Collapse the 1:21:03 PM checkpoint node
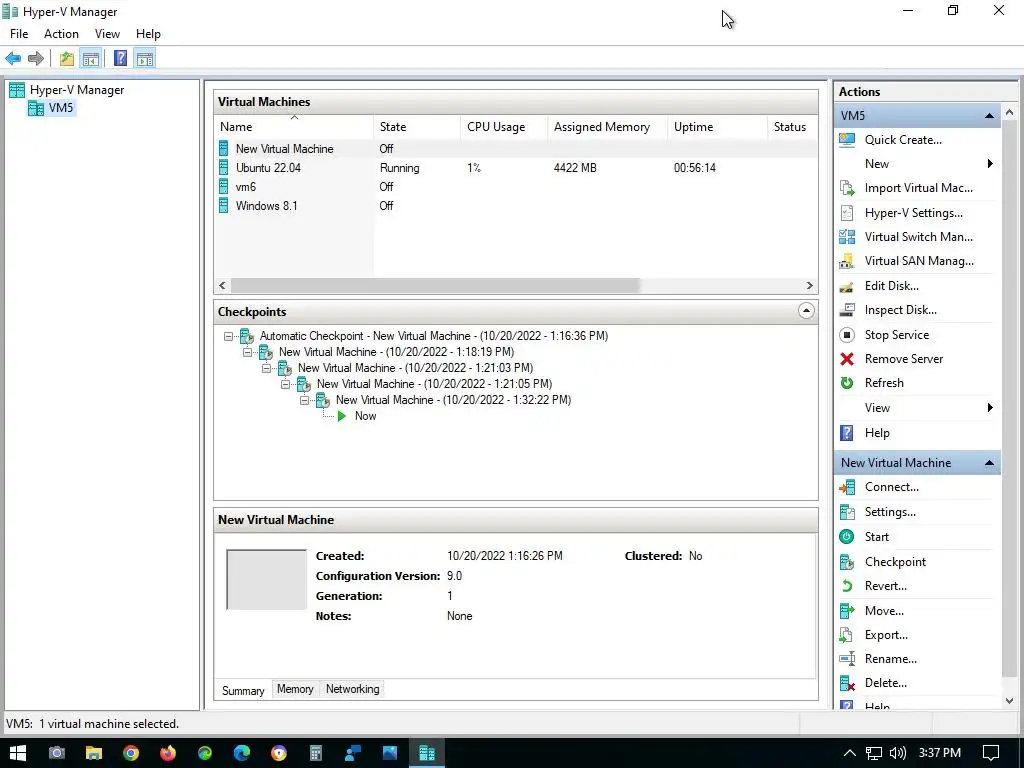 point(266,368)
